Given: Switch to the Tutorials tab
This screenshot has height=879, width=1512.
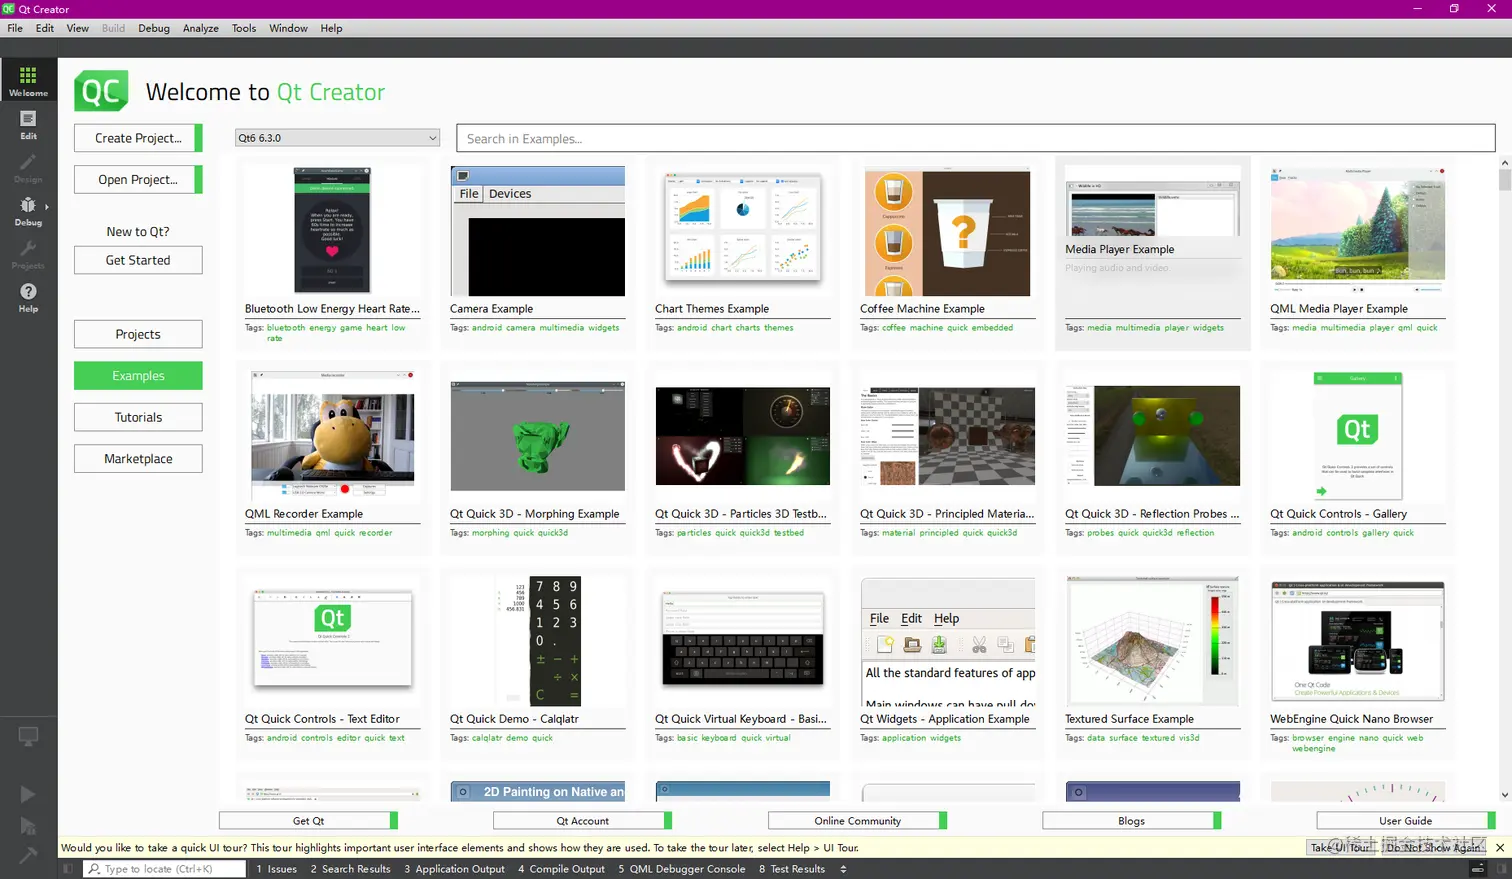Looking at the screenshot, I should (138, 417).
